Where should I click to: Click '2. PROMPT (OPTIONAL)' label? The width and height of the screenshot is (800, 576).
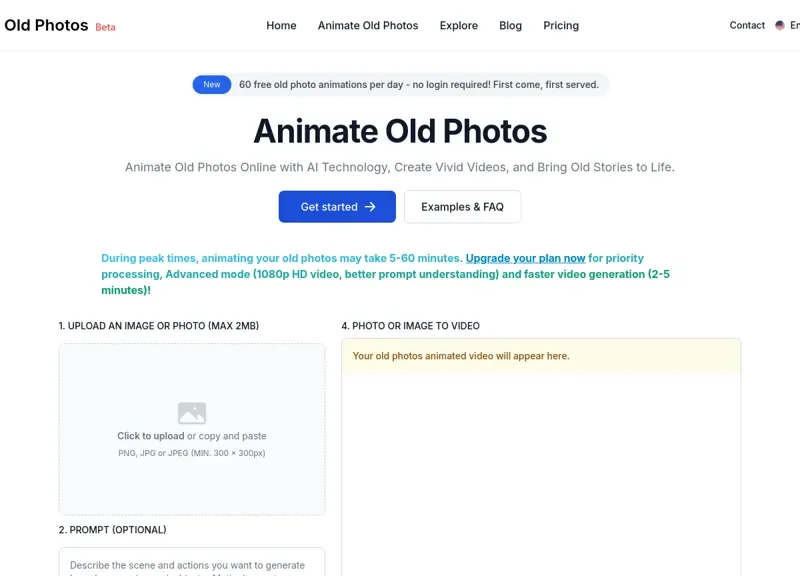112,530
